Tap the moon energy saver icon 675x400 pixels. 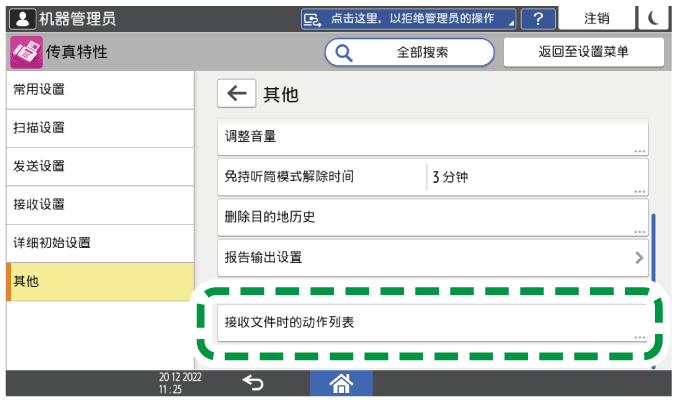pyautogui.click(x=653, y=19)
